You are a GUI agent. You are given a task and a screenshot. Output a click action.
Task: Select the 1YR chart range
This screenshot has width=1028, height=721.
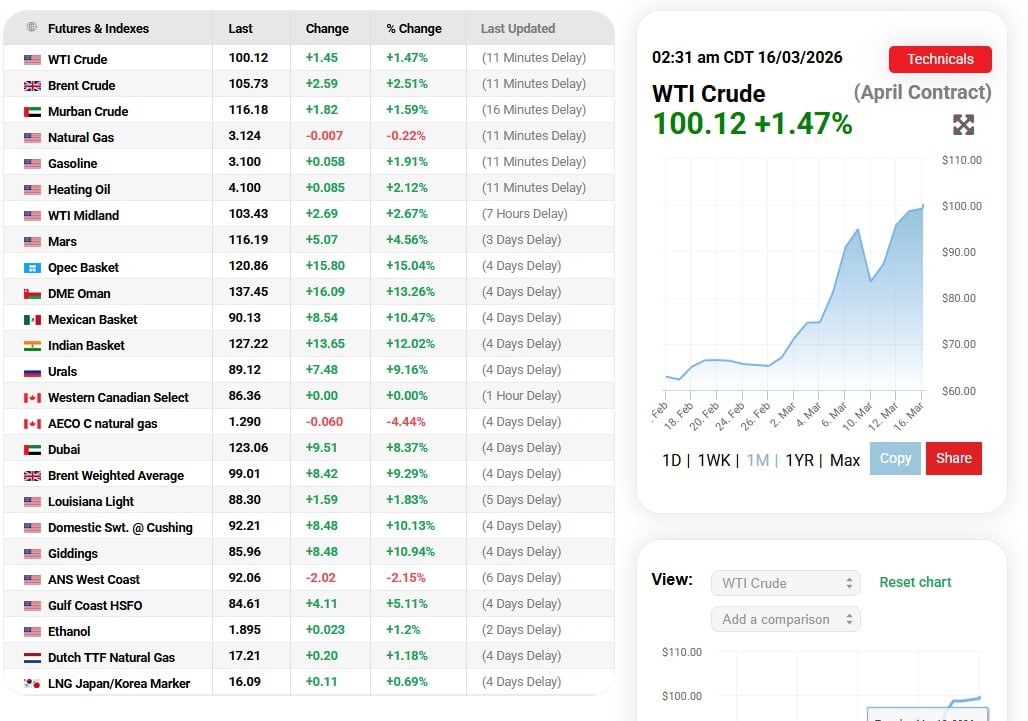(799, 460)
